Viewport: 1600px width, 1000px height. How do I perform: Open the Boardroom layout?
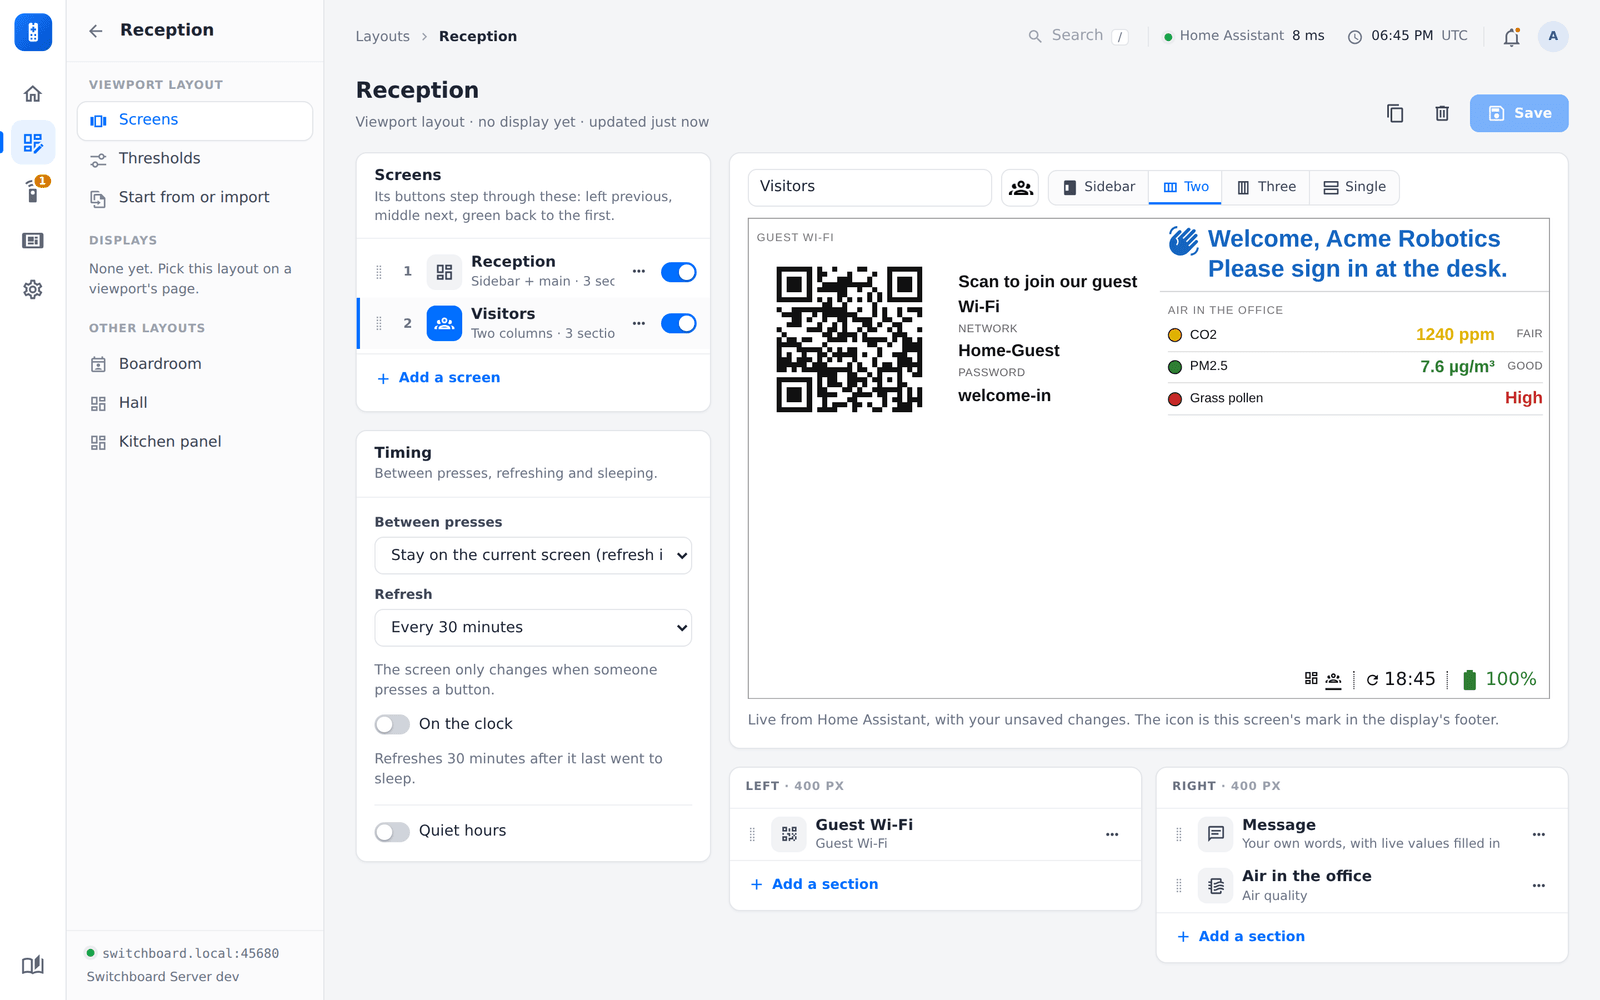(195, 364)
